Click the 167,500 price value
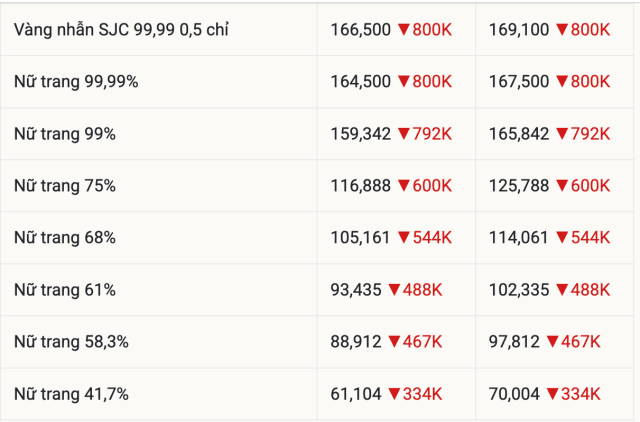The image size is (640, 422). tap(519, 82)
